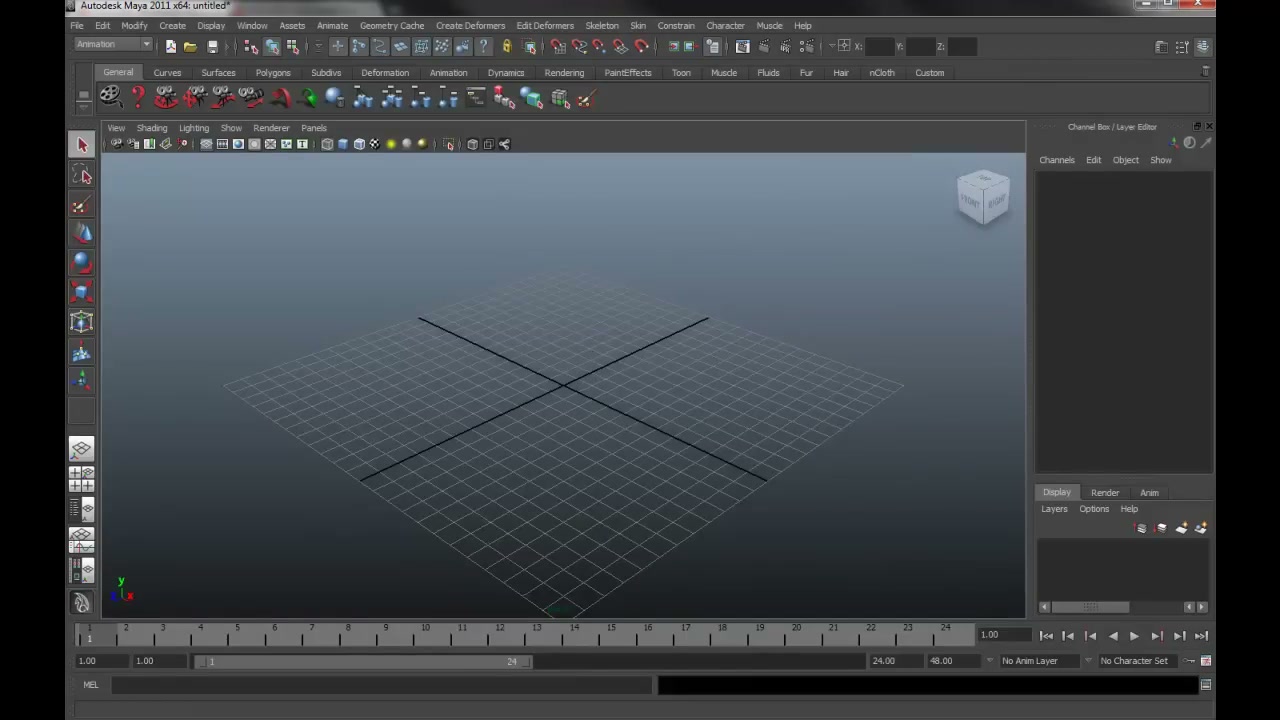The height and width of the screenshot is (720, 1280).
Task: Enable wireframe cube display in panel
Action: 327,144
